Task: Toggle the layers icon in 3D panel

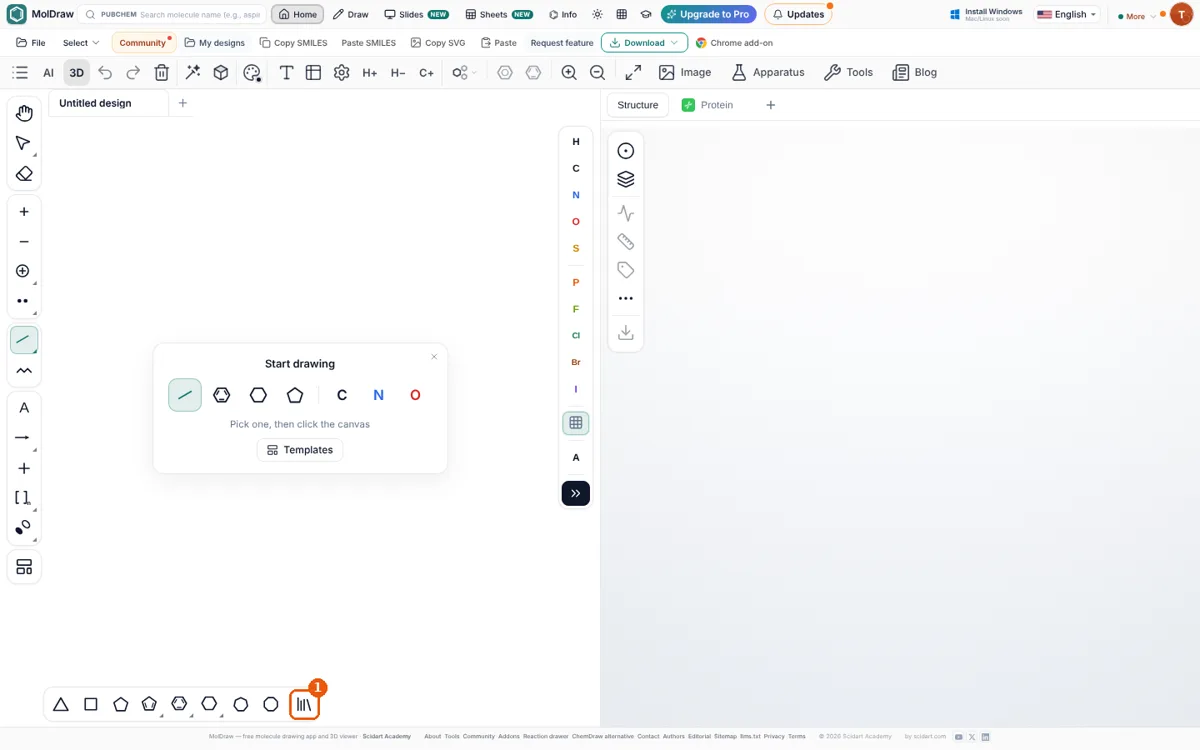Action: point(626,179)
